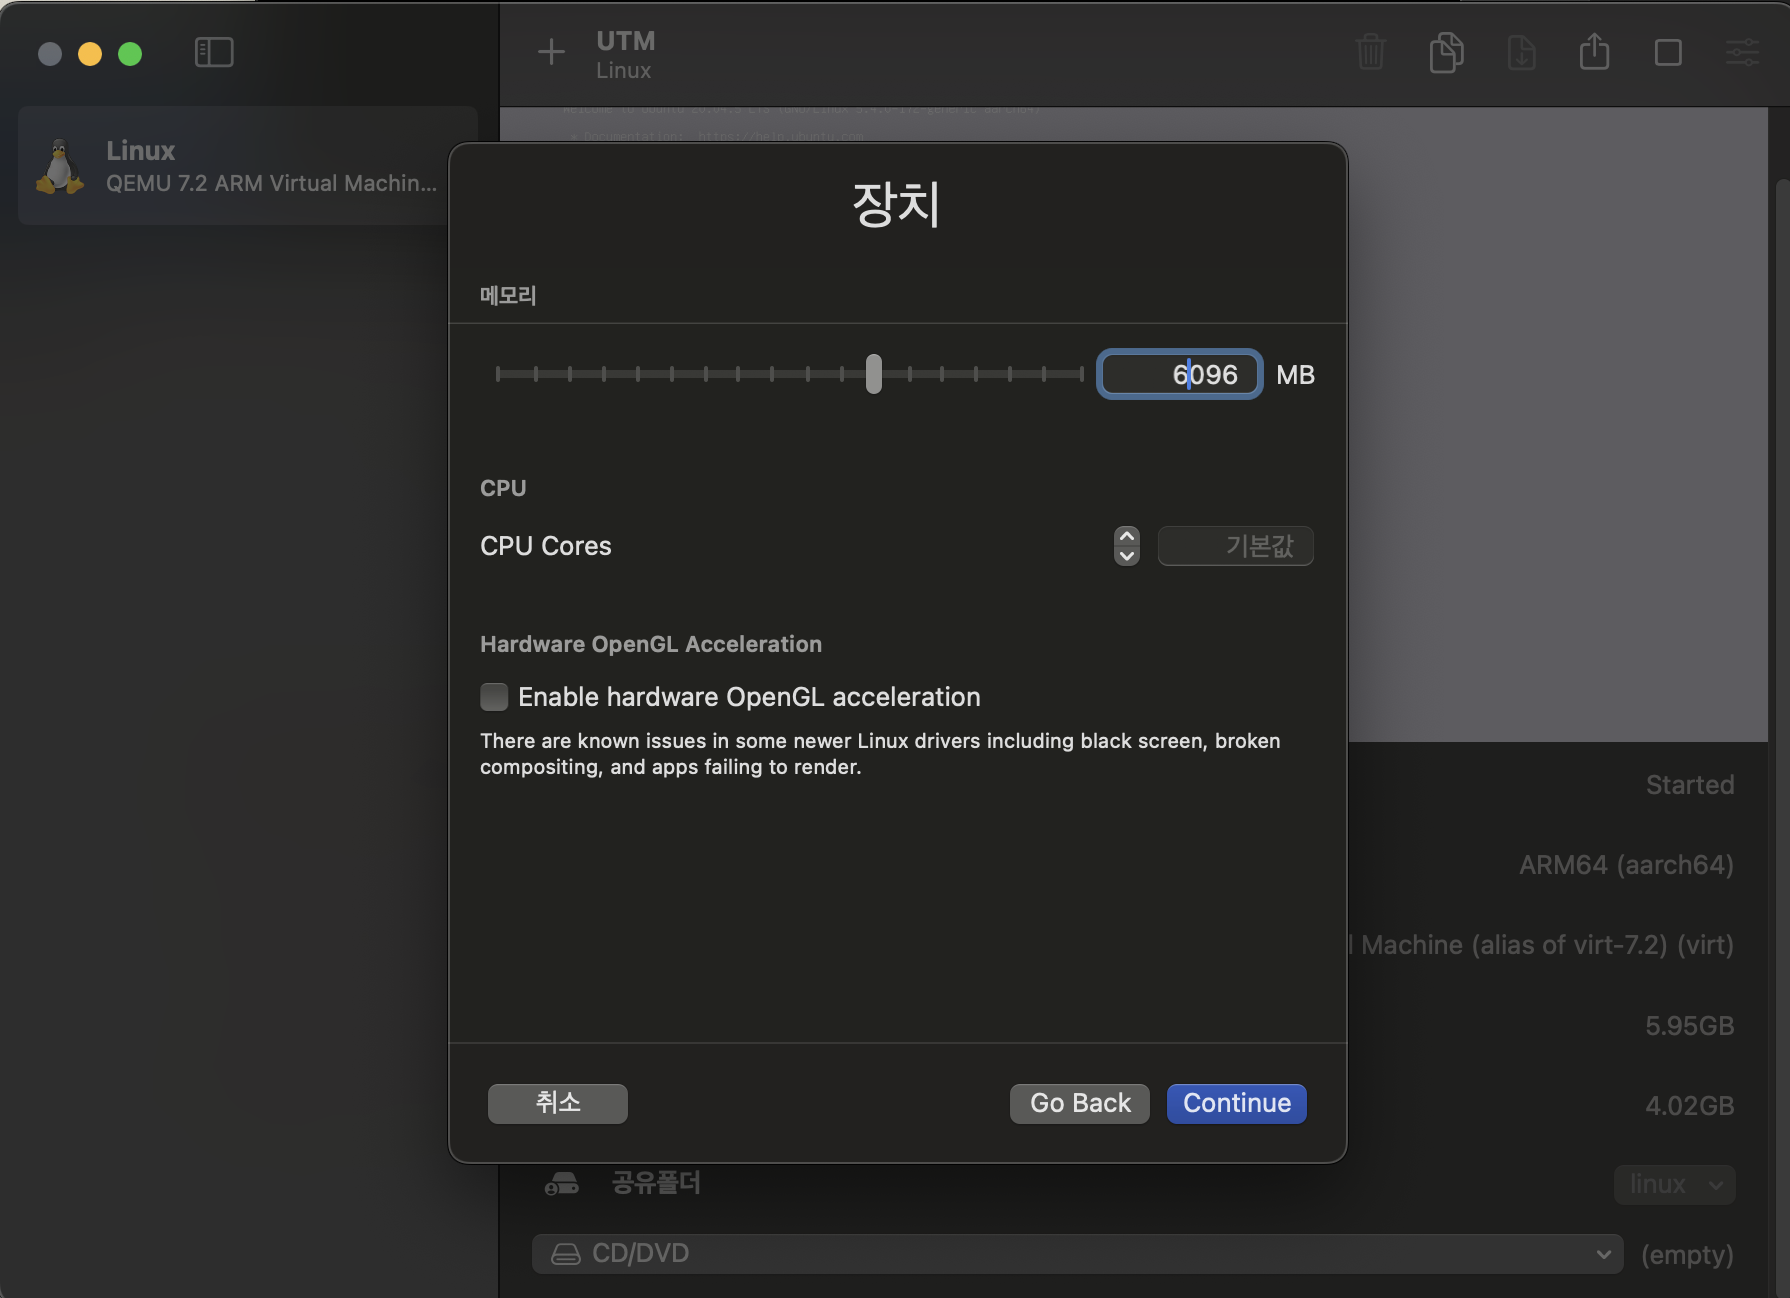Enable hardware OpenGL acceleration checkbox
The image size is (1790, 1298).
coord(494,697)
